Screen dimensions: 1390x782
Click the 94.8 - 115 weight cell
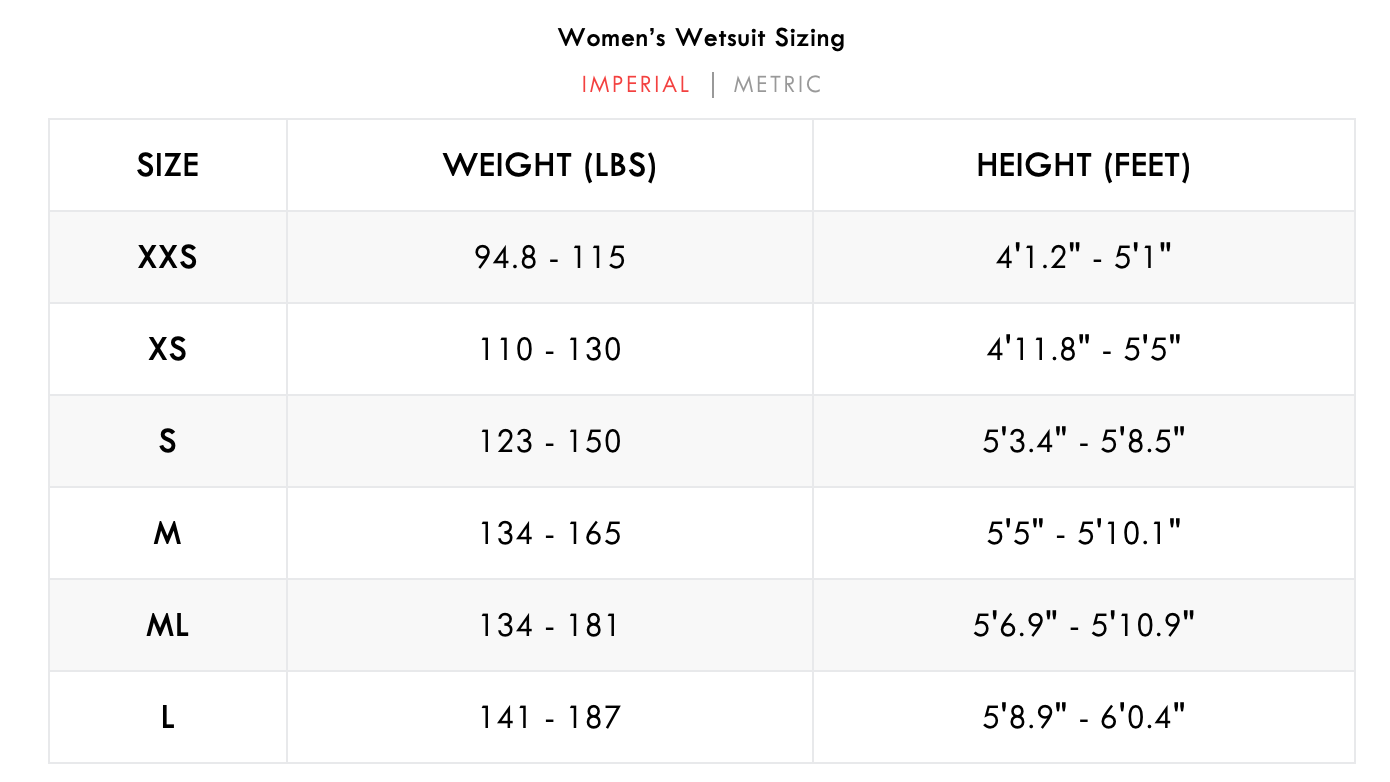(x=550, y=257)
